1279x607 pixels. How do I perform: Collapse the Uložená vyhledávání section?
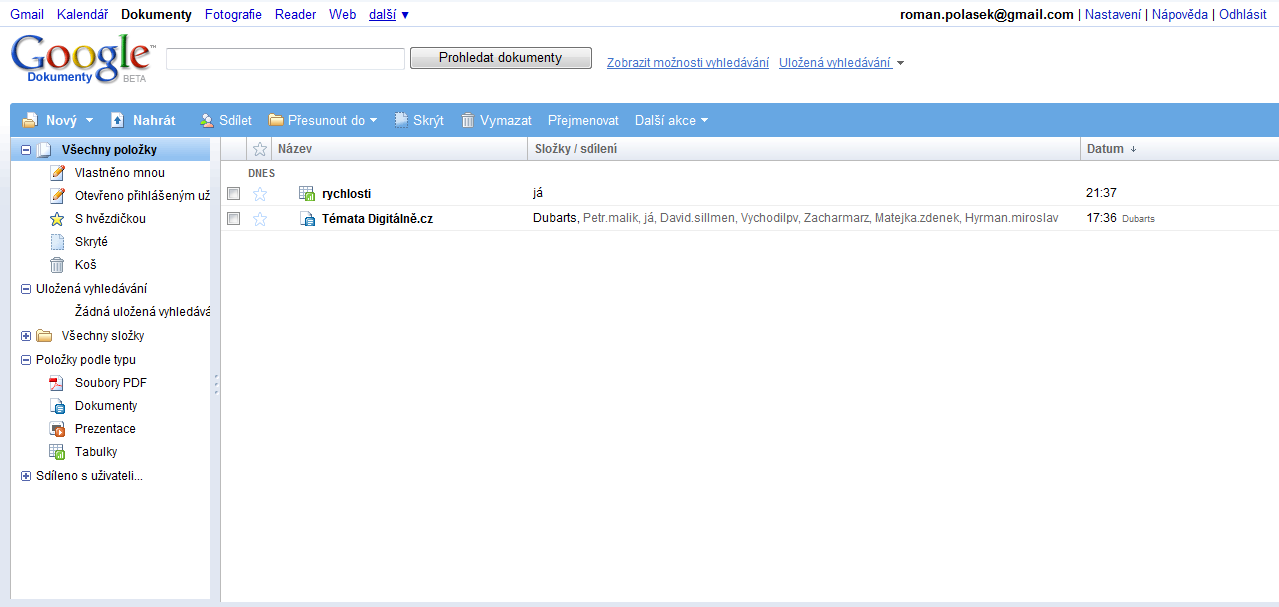pyautogui.click(x=26, y=289)
